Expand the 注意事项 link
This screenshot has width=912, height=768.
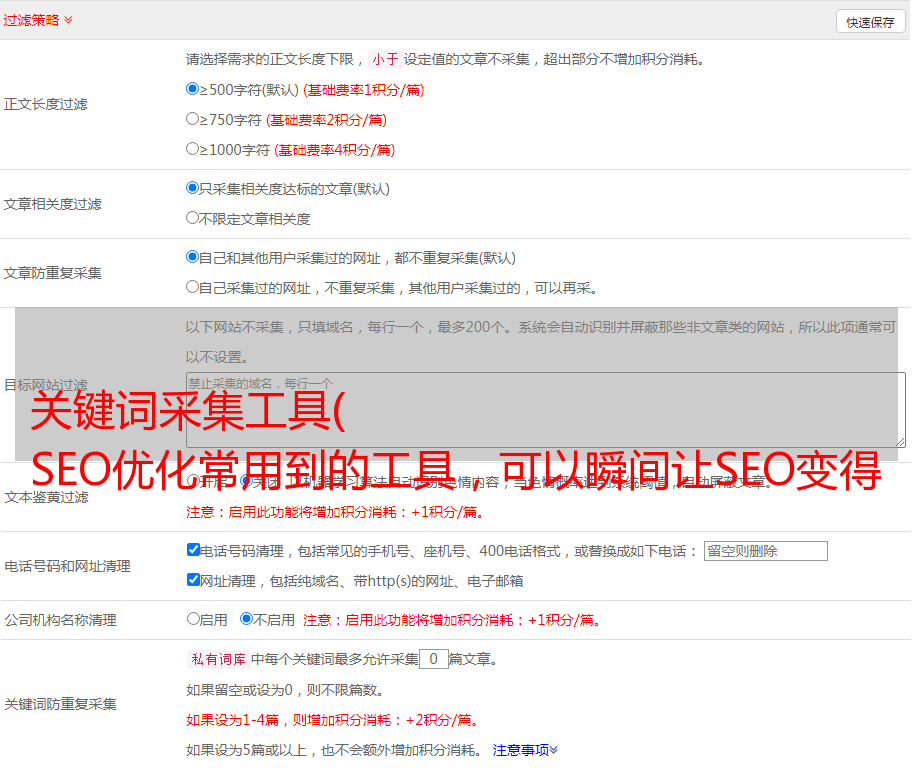click(x=525, y=749)
